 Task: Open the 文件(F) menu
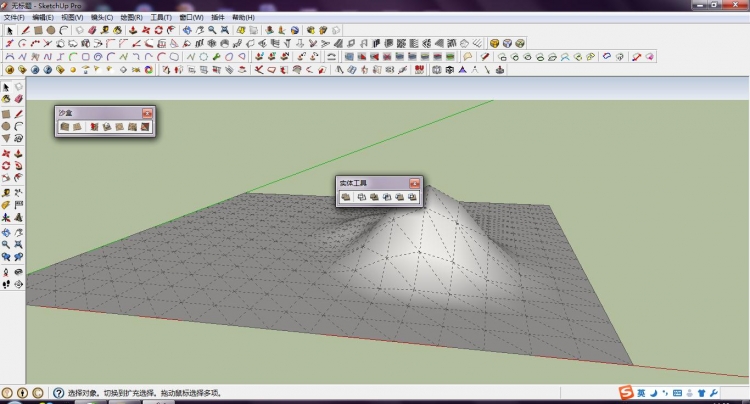pos(14,18)
